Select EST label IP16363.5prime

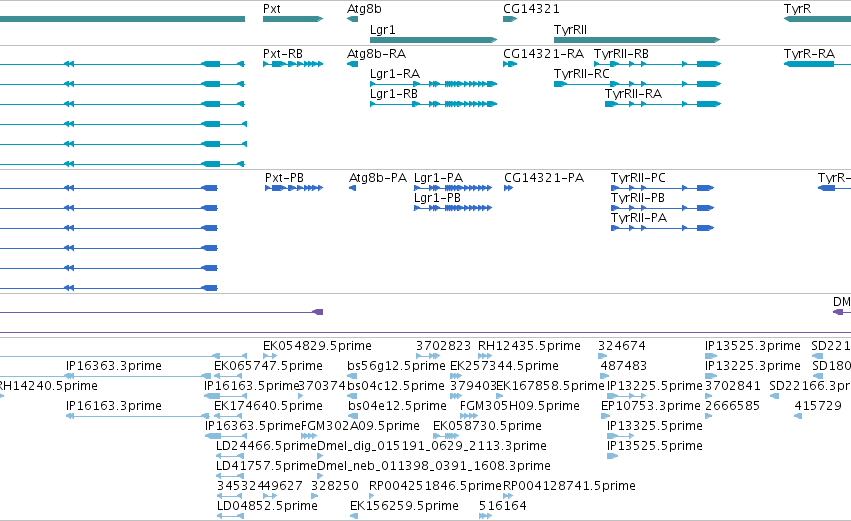point(252,427)
